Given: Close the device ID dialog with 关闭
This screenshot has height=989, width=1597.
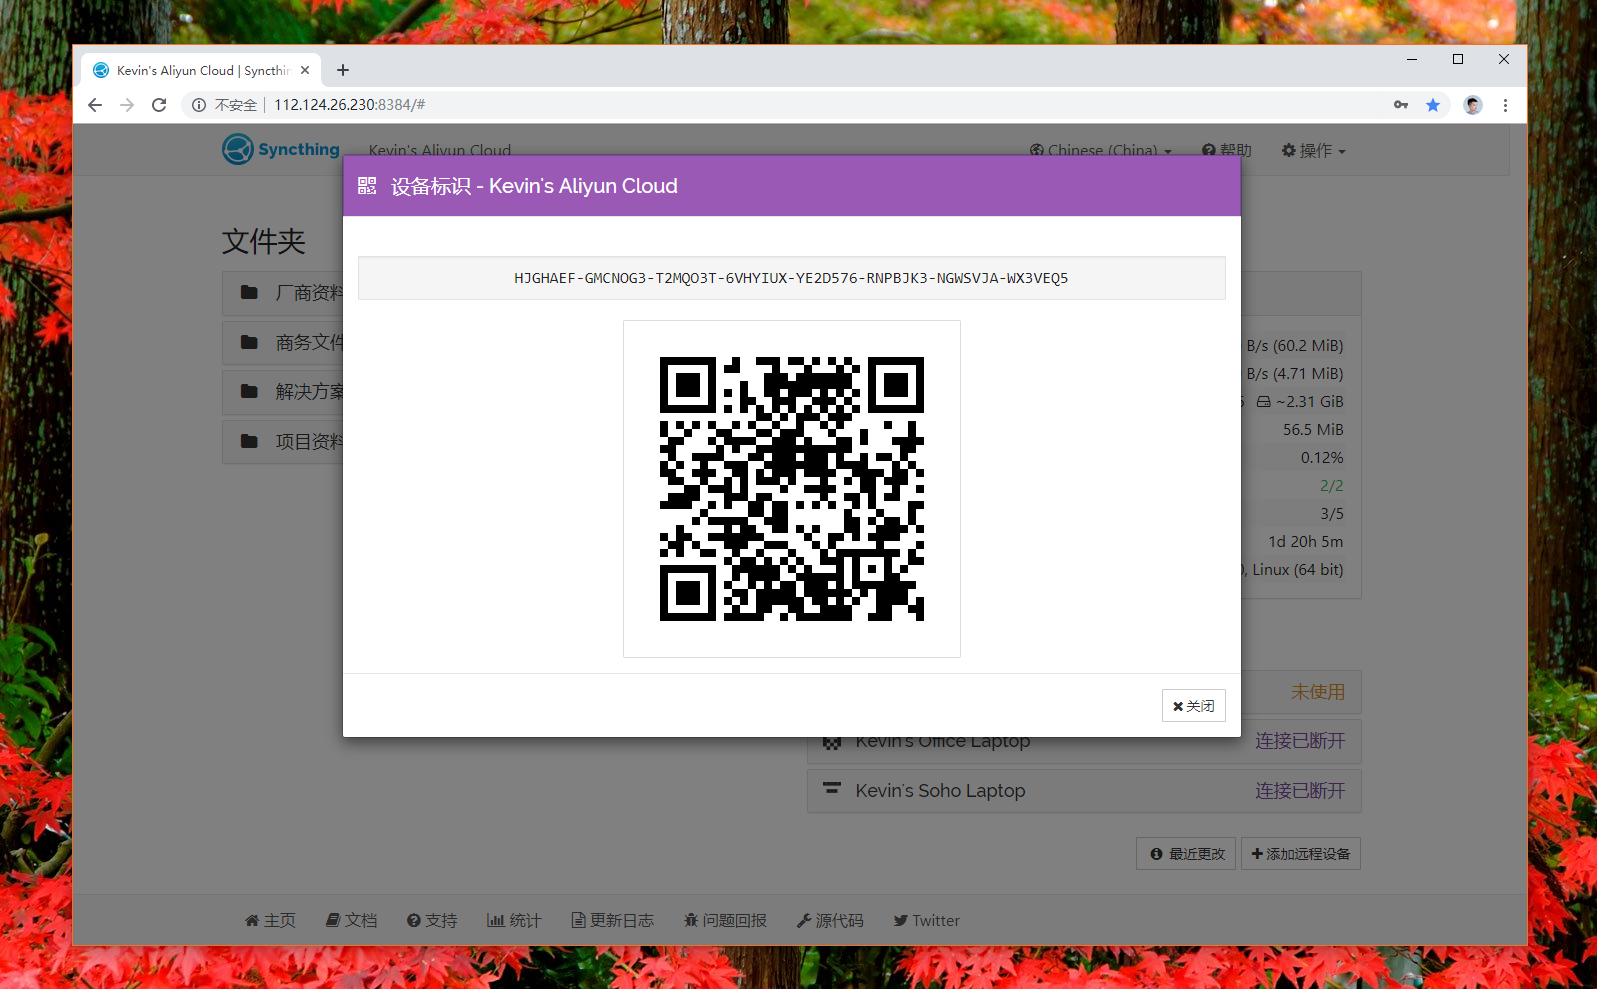Looking at the screenshot, I should tap(1193, 706).
